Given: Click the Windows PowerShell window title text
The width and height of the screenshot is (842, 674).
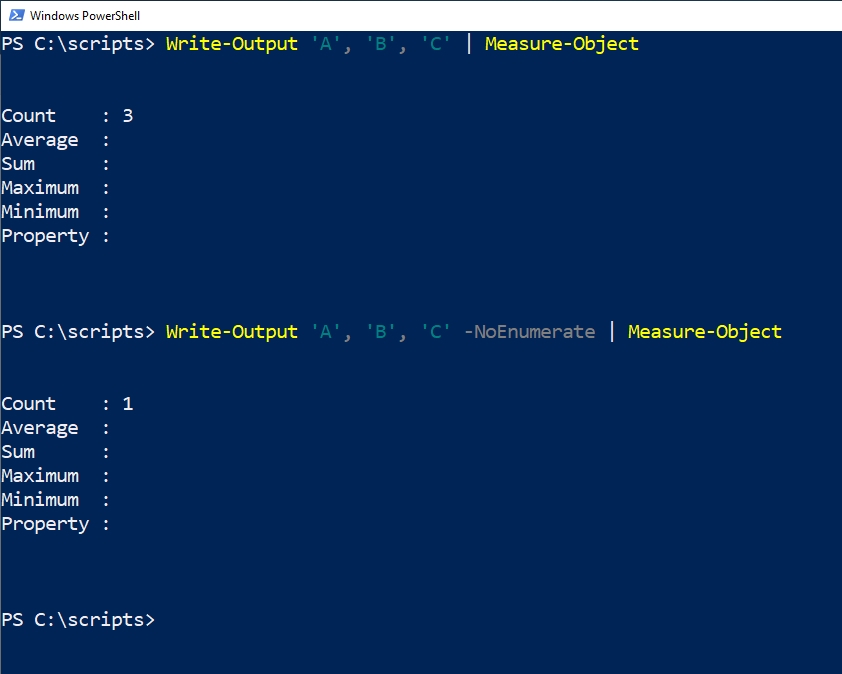Looking at the screenshot, I should pos(85,16).
